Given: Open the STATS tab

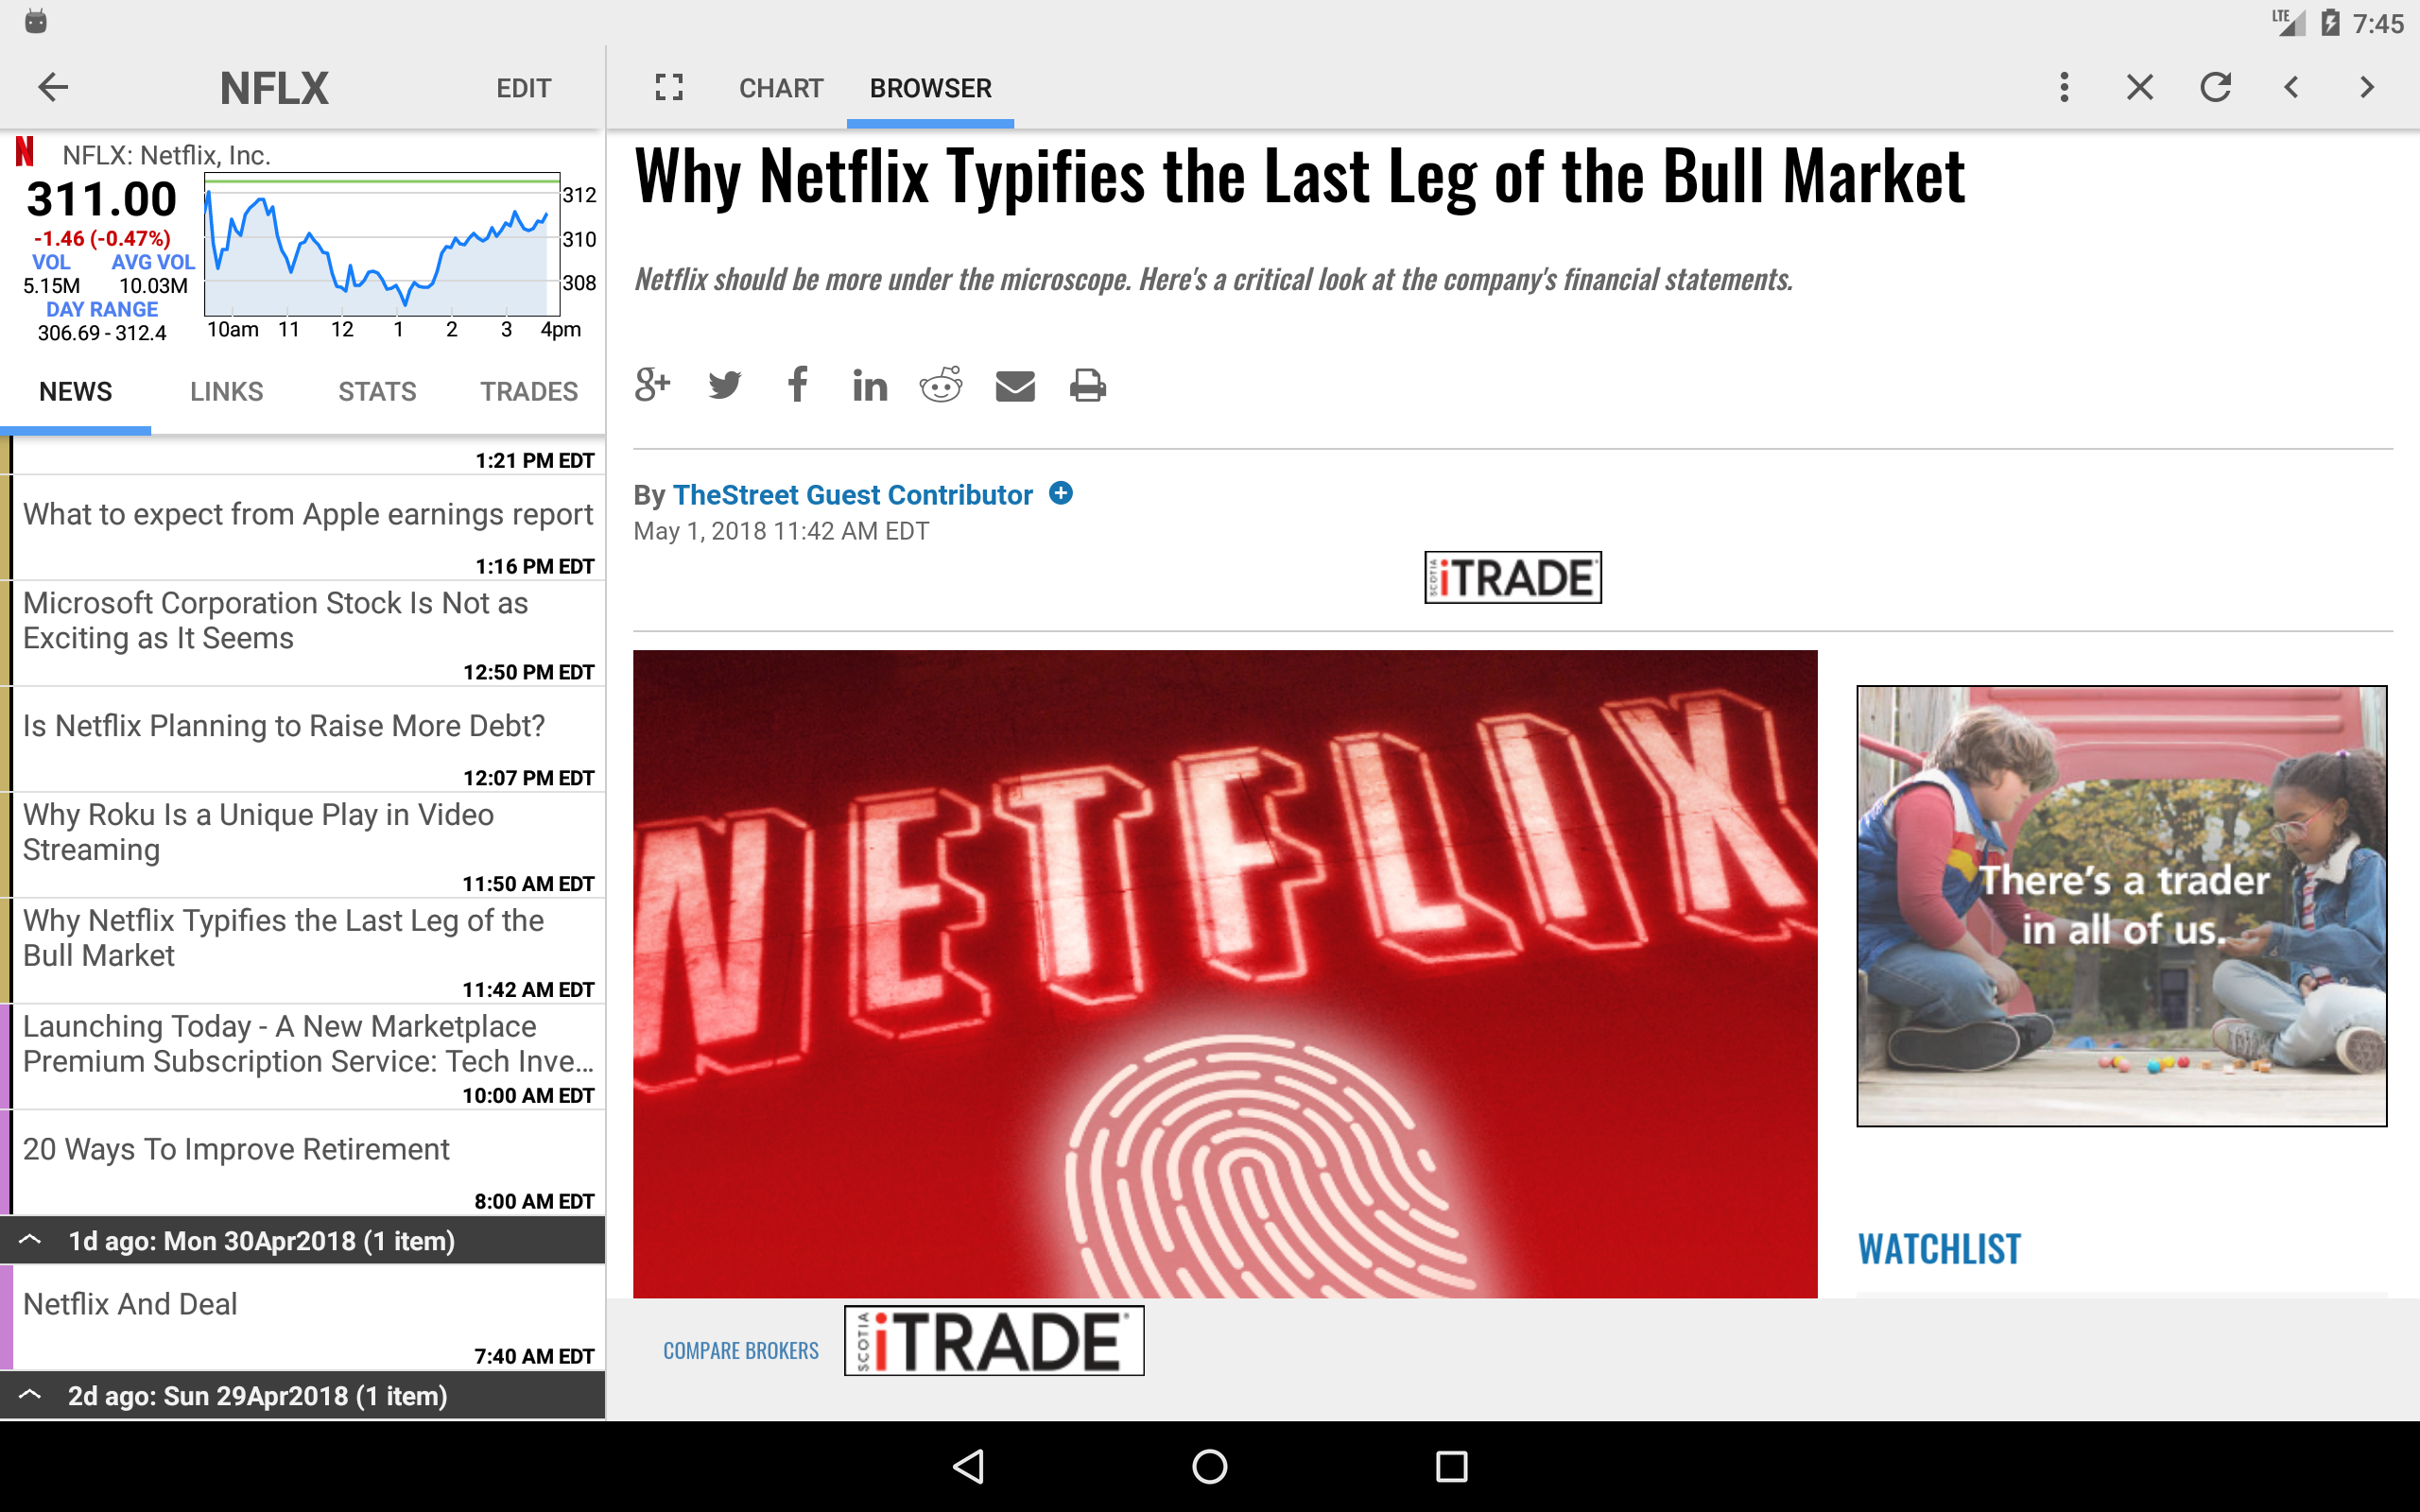Looking at the screenshot, I should coord(377,391).
